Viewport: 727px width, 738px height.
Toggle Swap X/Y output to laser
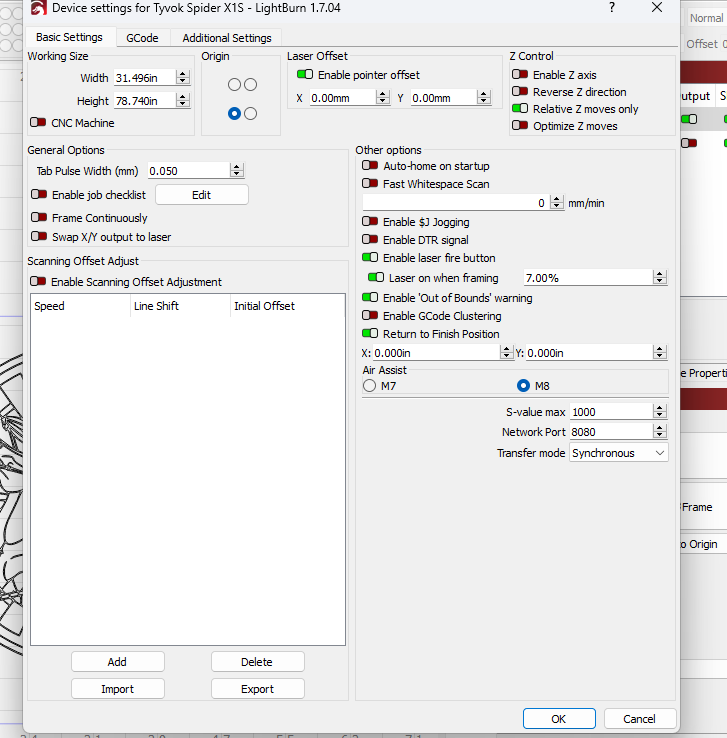pyautogui.click(x=39, y=236)
